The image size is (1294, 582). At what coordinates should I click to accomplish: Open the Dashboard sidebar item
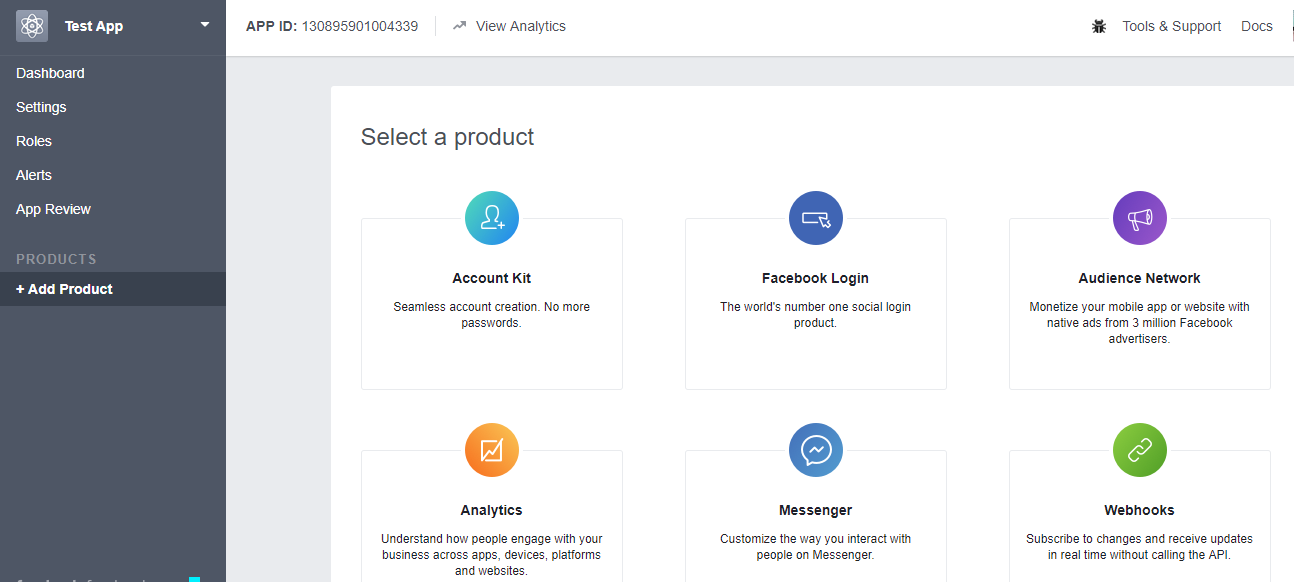click(113, 73)
